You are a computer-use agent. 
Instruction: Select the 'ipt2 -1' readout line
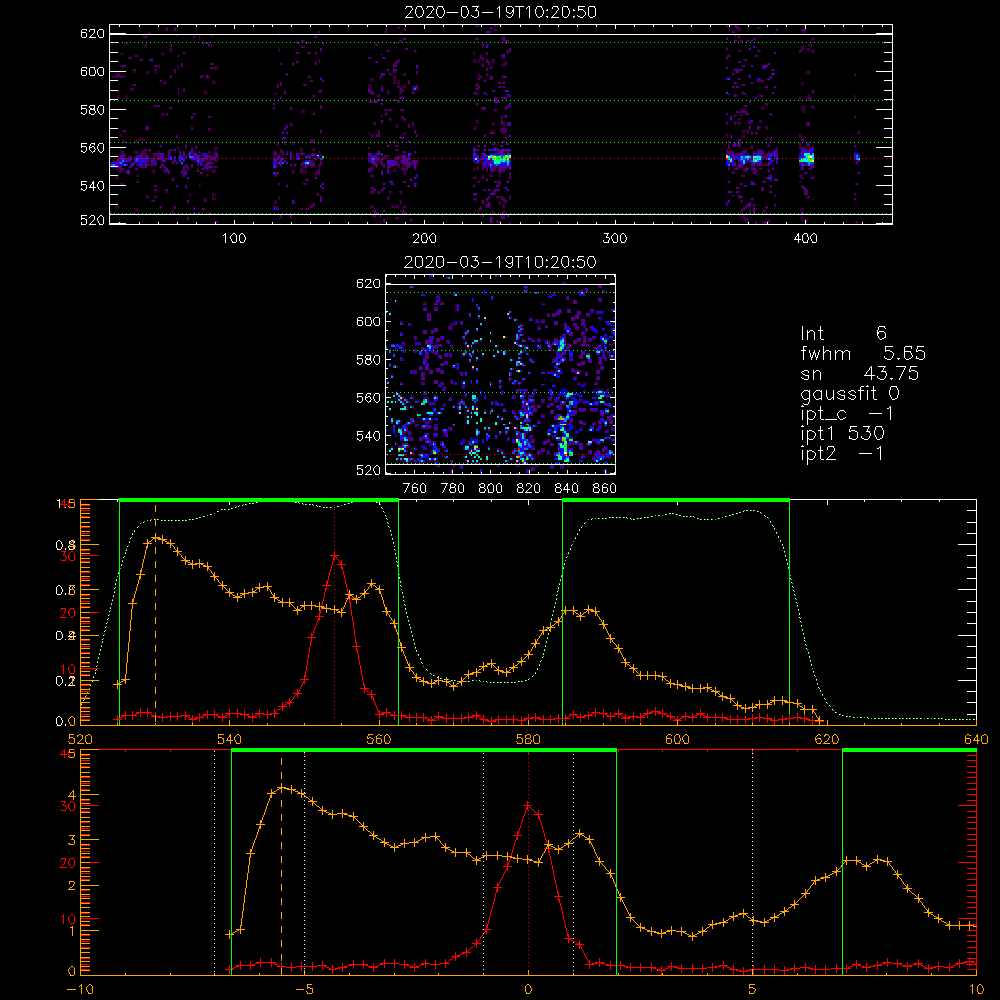pyautogui.click(x=842, y=453)
